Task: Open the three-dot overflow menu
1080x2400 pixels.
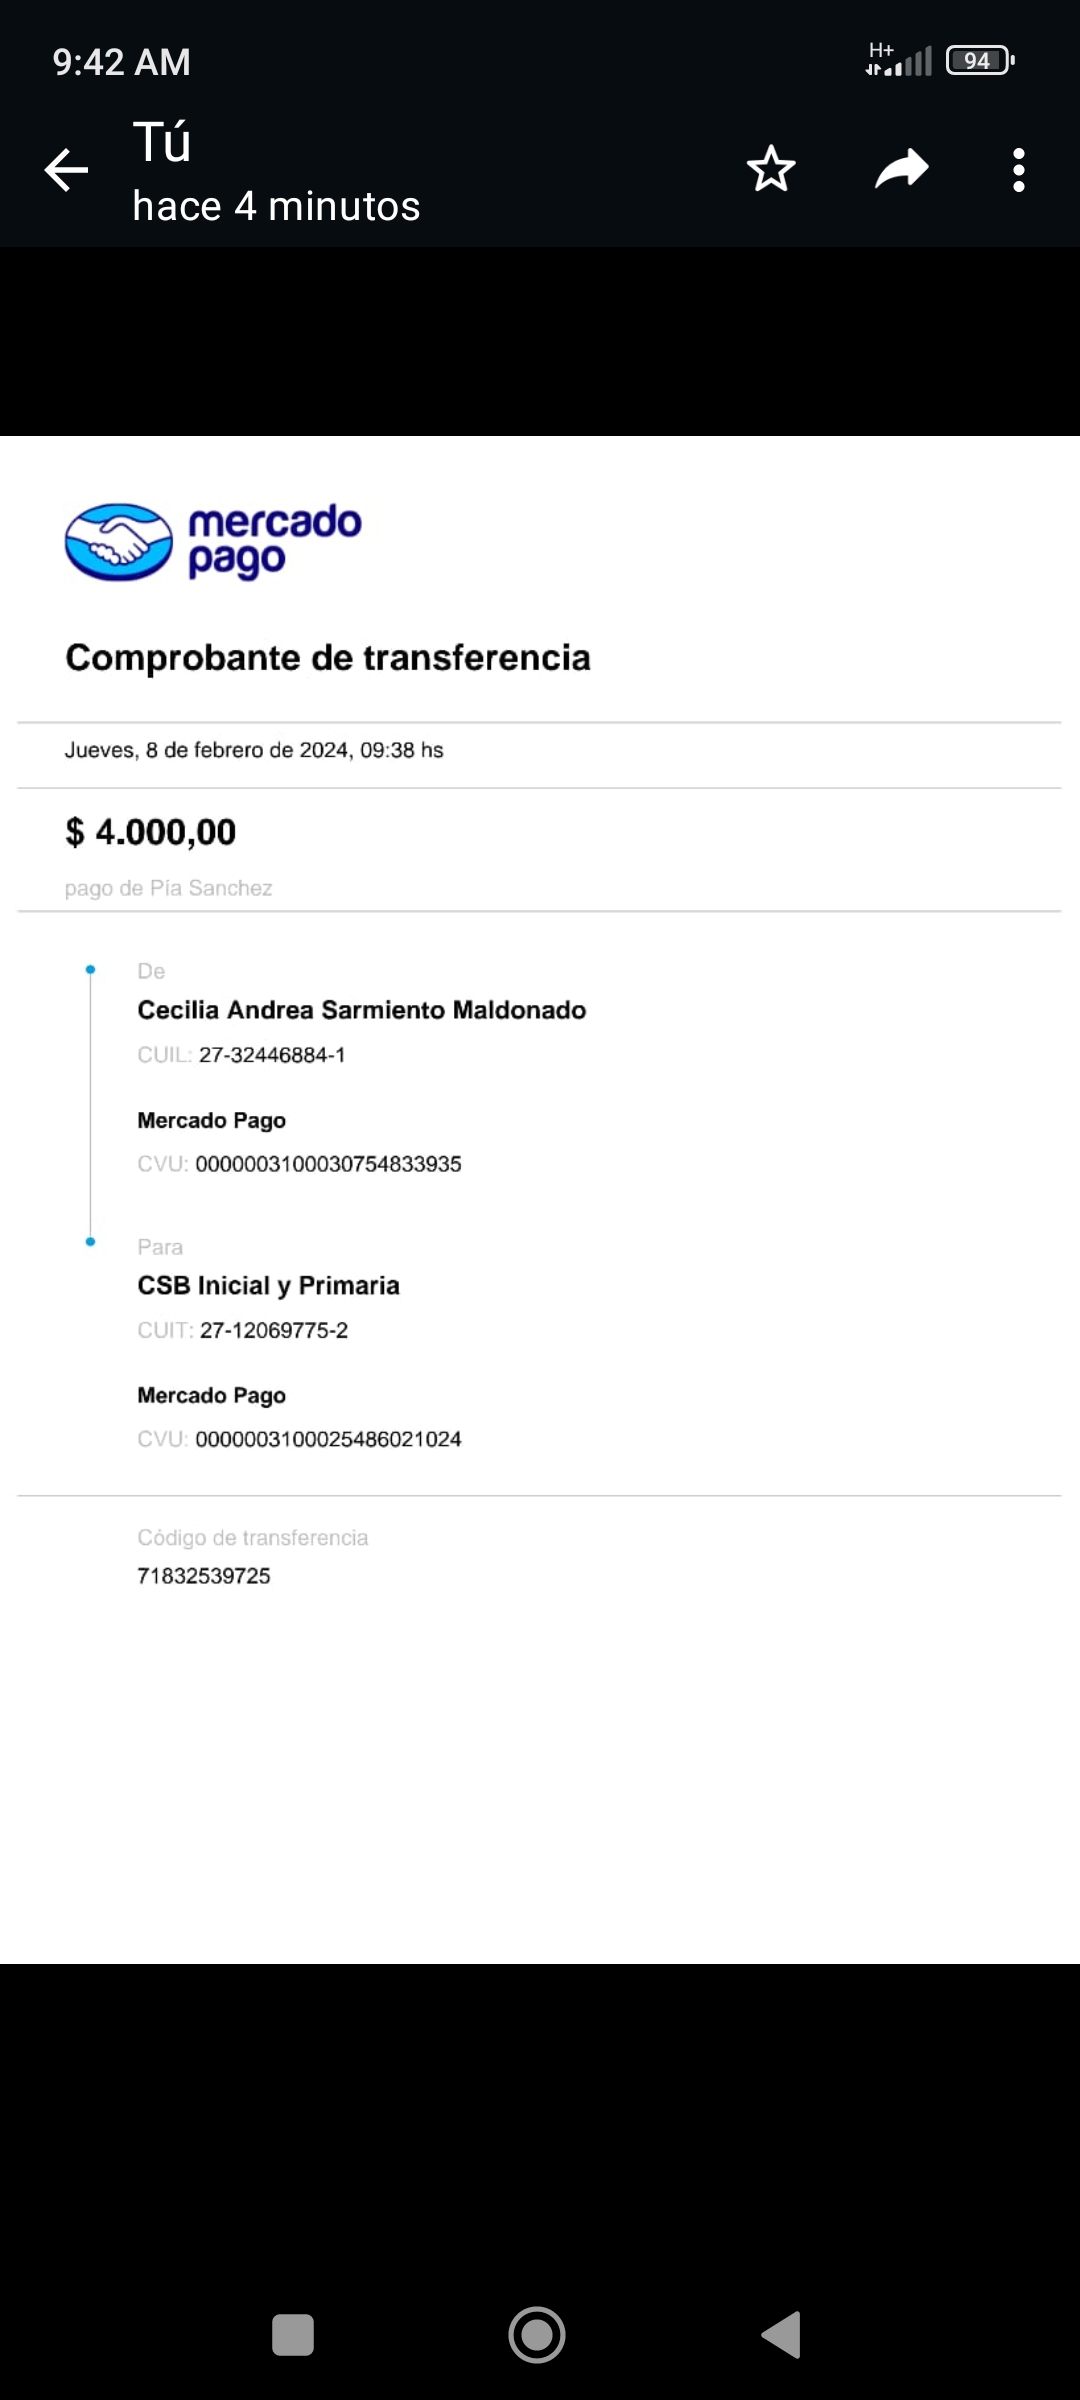Action: (x=1018, y=170)
